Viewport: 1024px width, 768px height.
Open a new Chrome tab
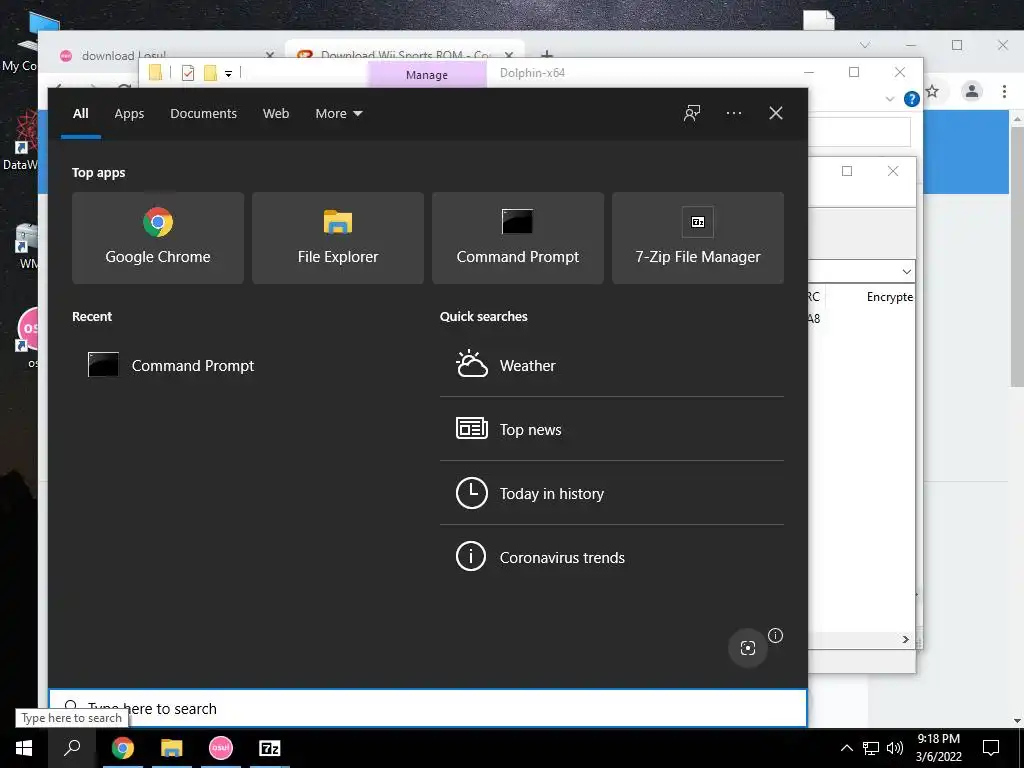547,54
